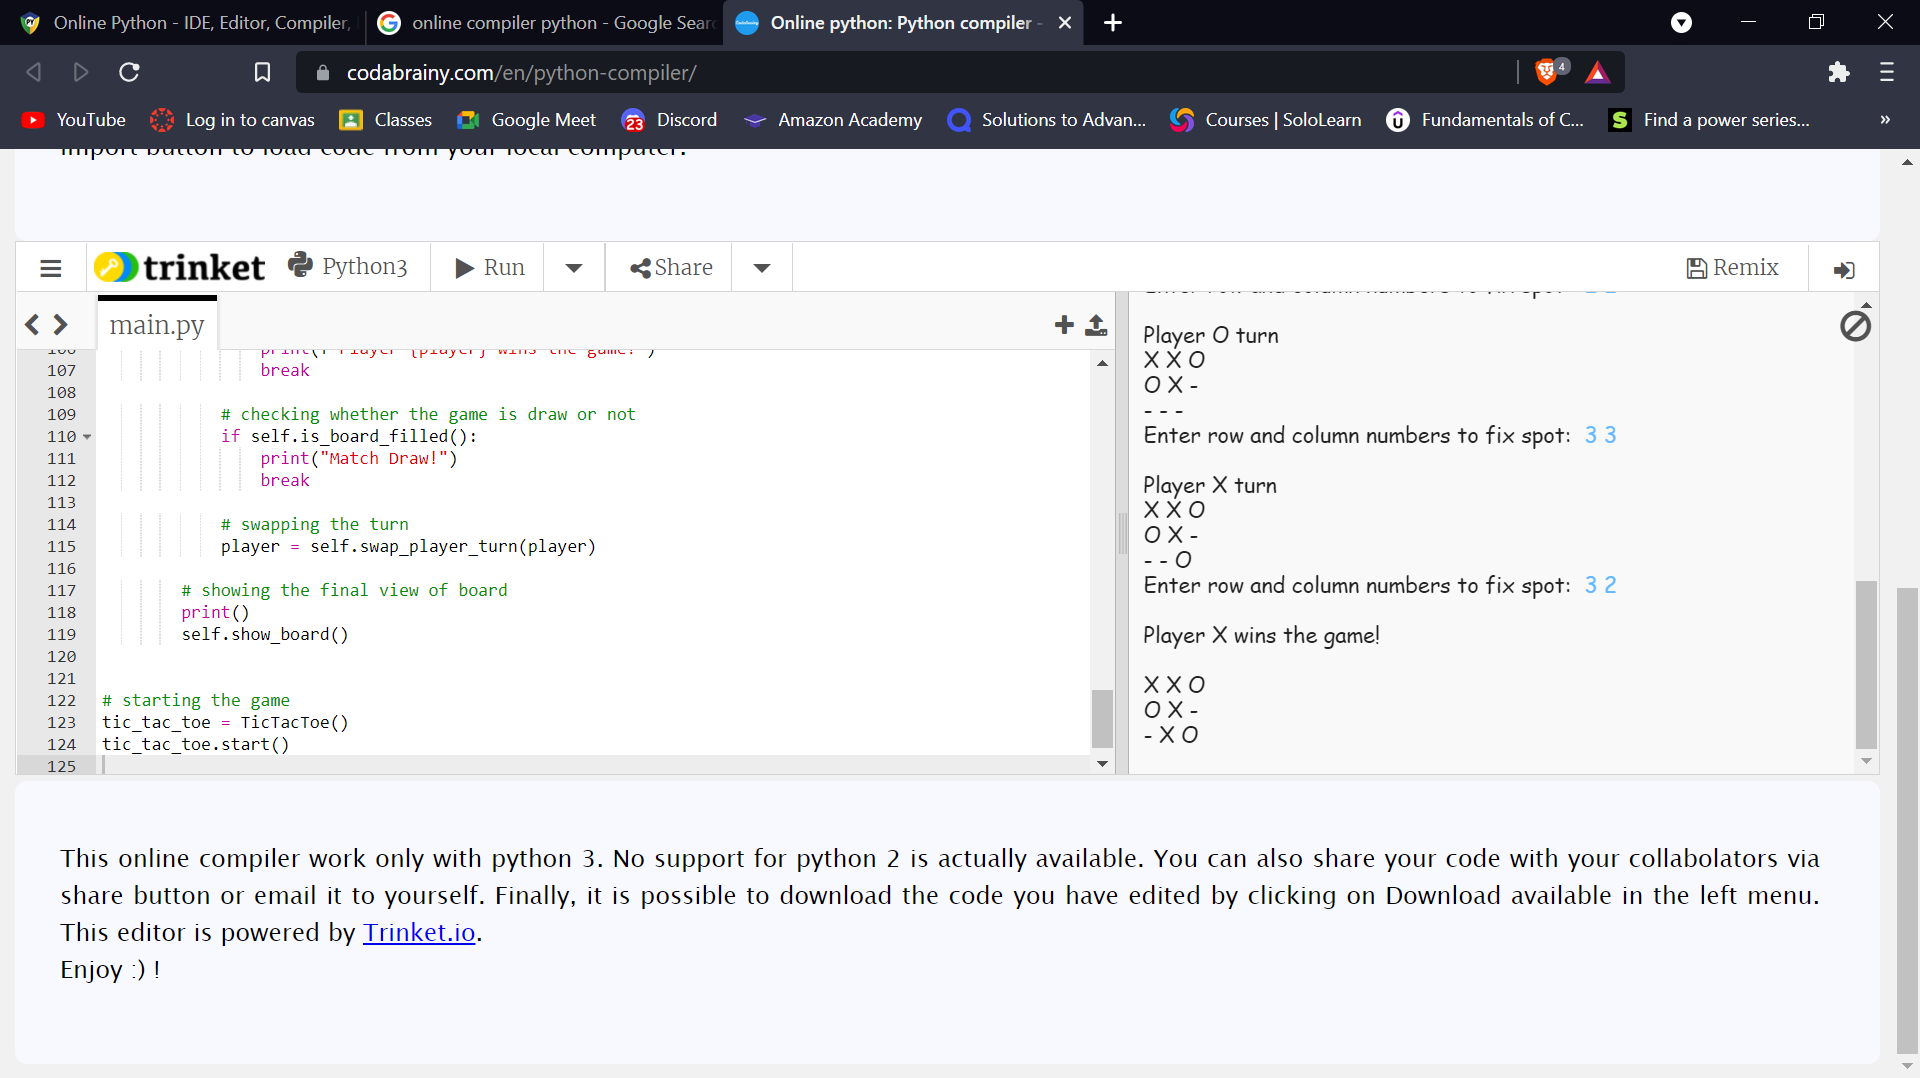Click the trinket logo
This screenshot has width=1920, height=1078.
click(x=180, y=267)
